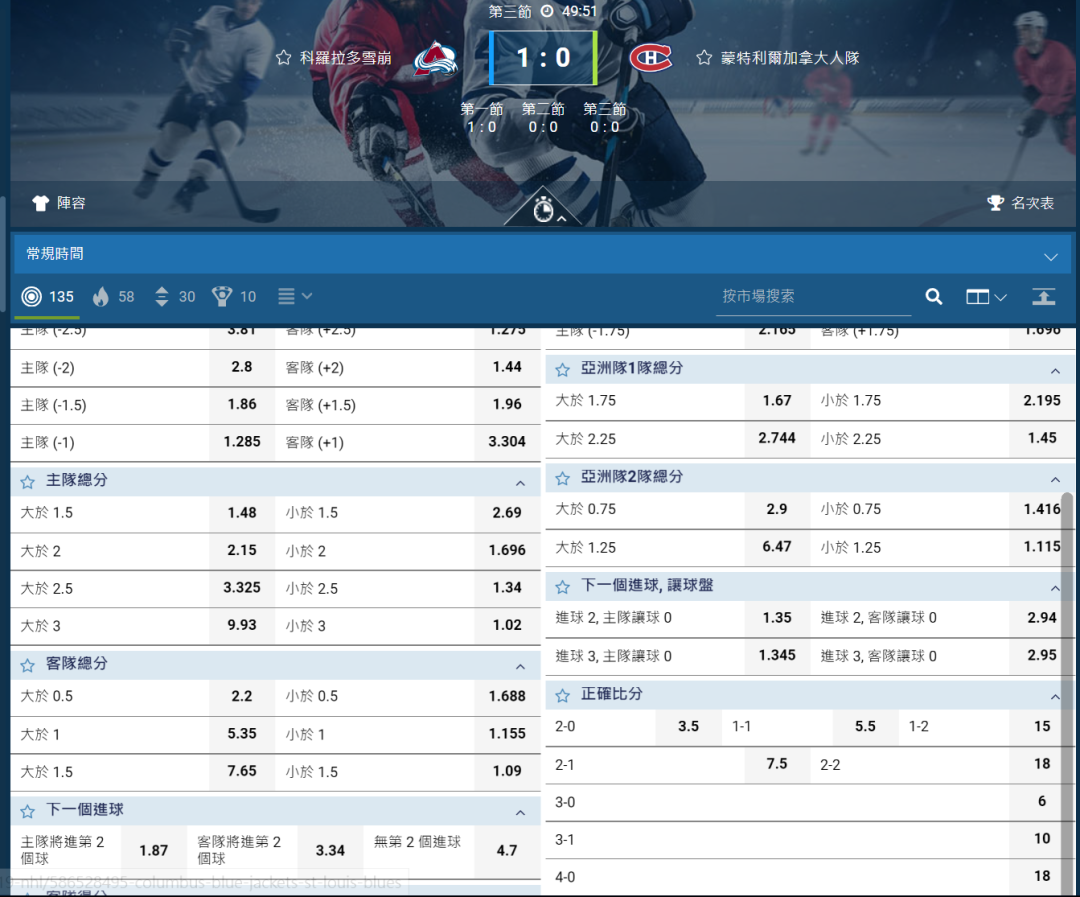The width and height of the screenshot is (1080, 897).
Task: Collapse the 客隊總分 section
Action: 520,666
